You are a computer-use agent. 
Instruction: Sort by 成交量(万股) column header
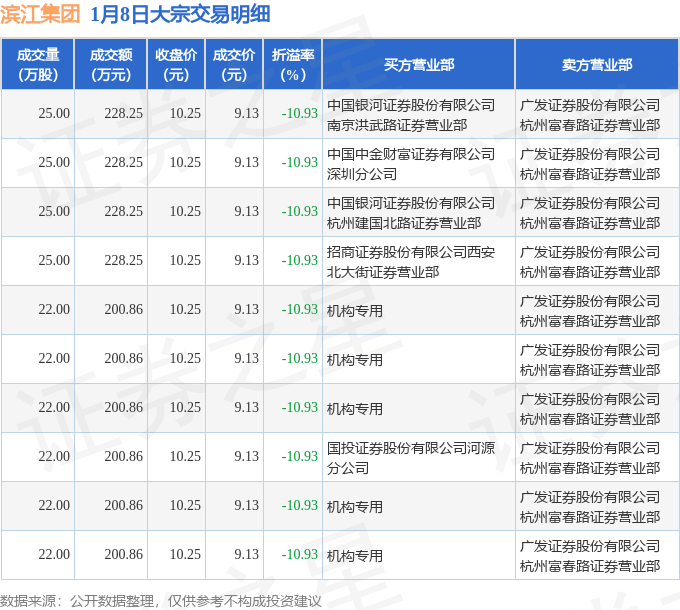coord(38,65)
